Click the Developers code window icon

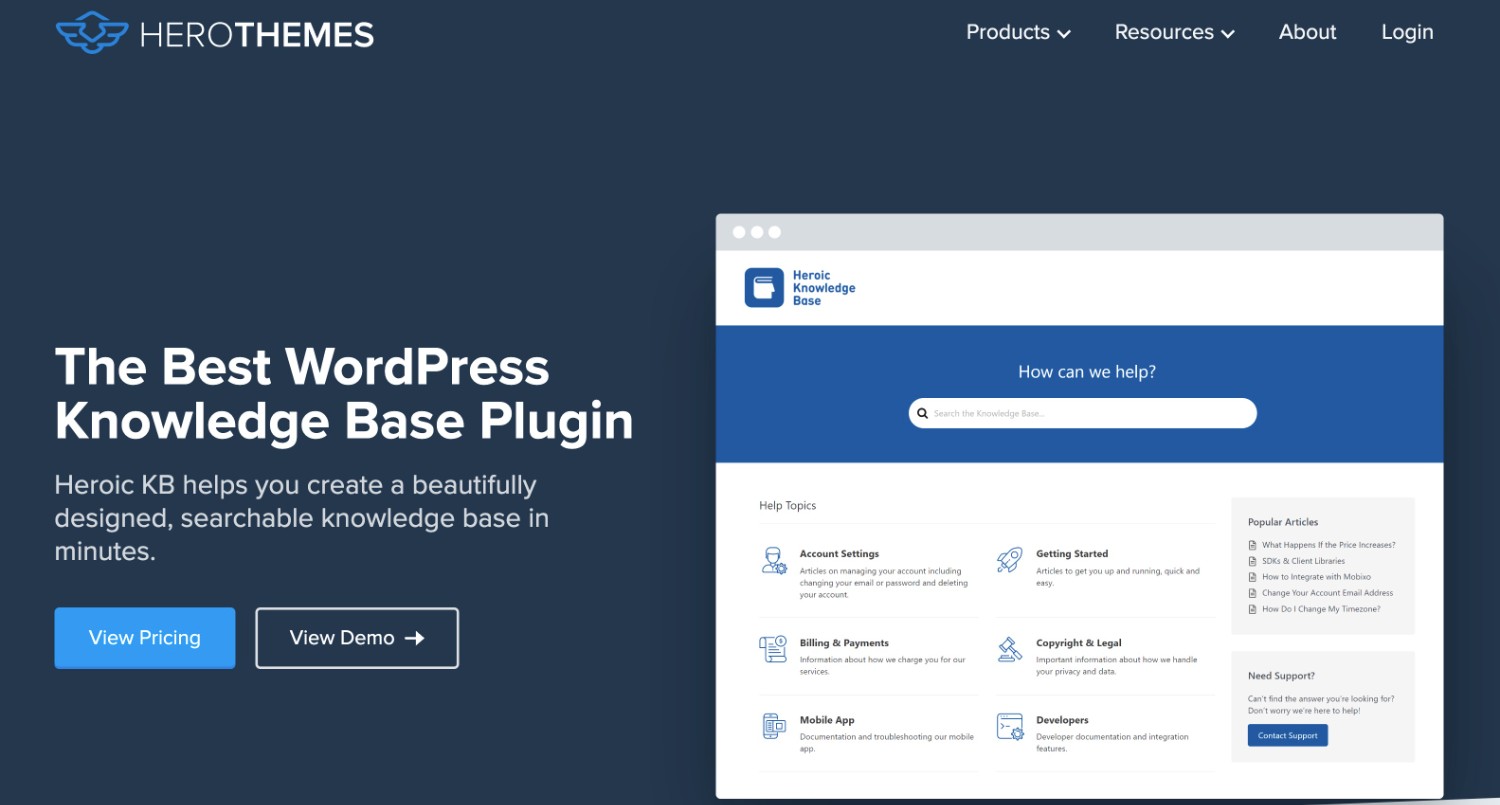coord(1010,727)
